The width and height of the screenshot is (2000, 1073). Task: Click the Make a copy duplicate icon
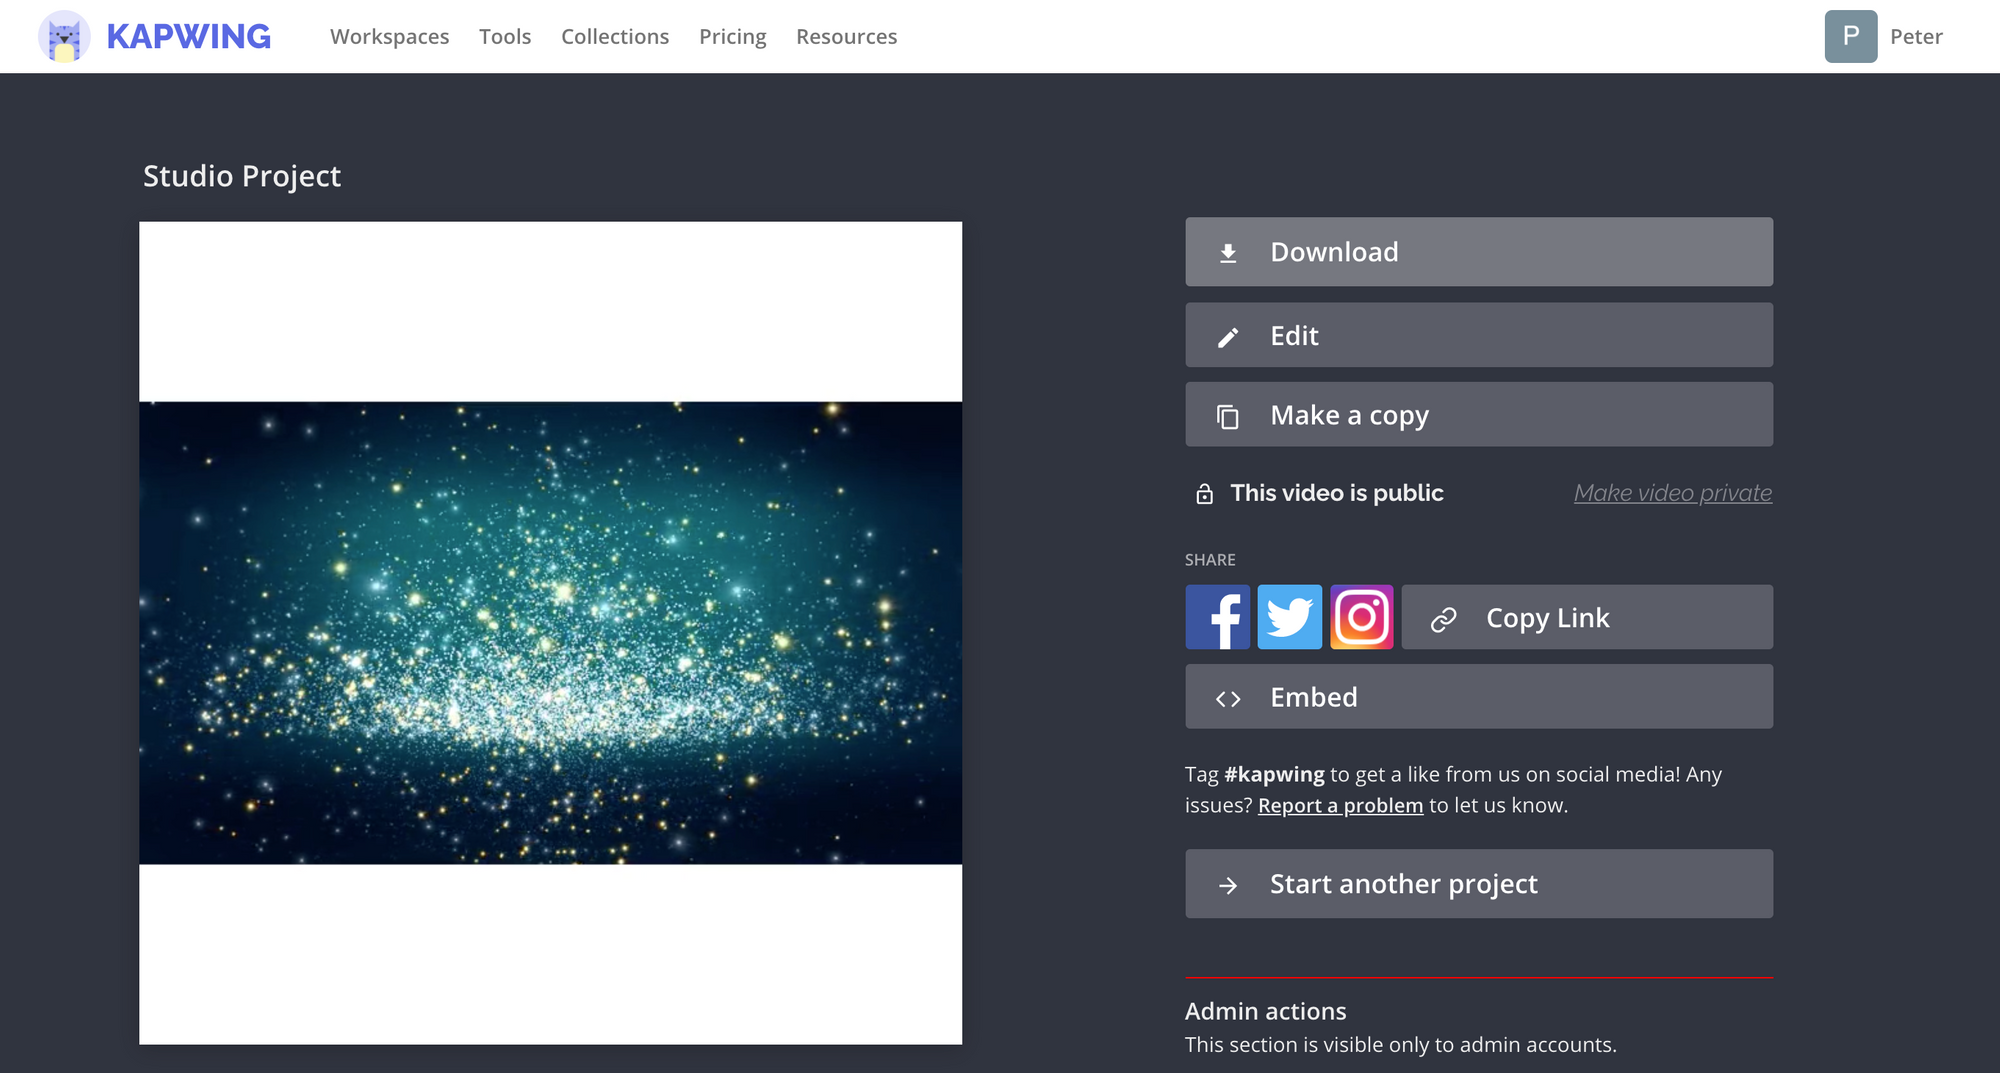click(x=1228, y=414)
